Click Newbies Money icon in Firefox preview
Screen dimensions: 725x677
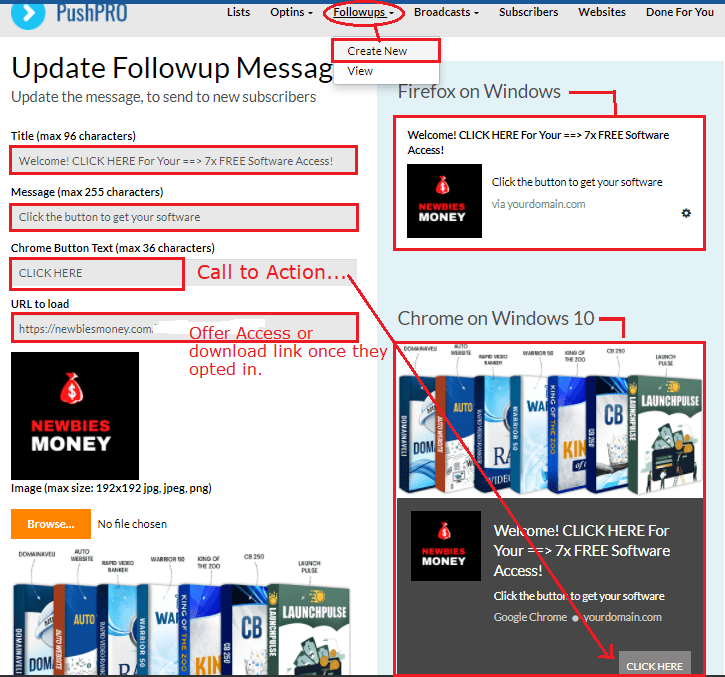(x=444, y=201)
